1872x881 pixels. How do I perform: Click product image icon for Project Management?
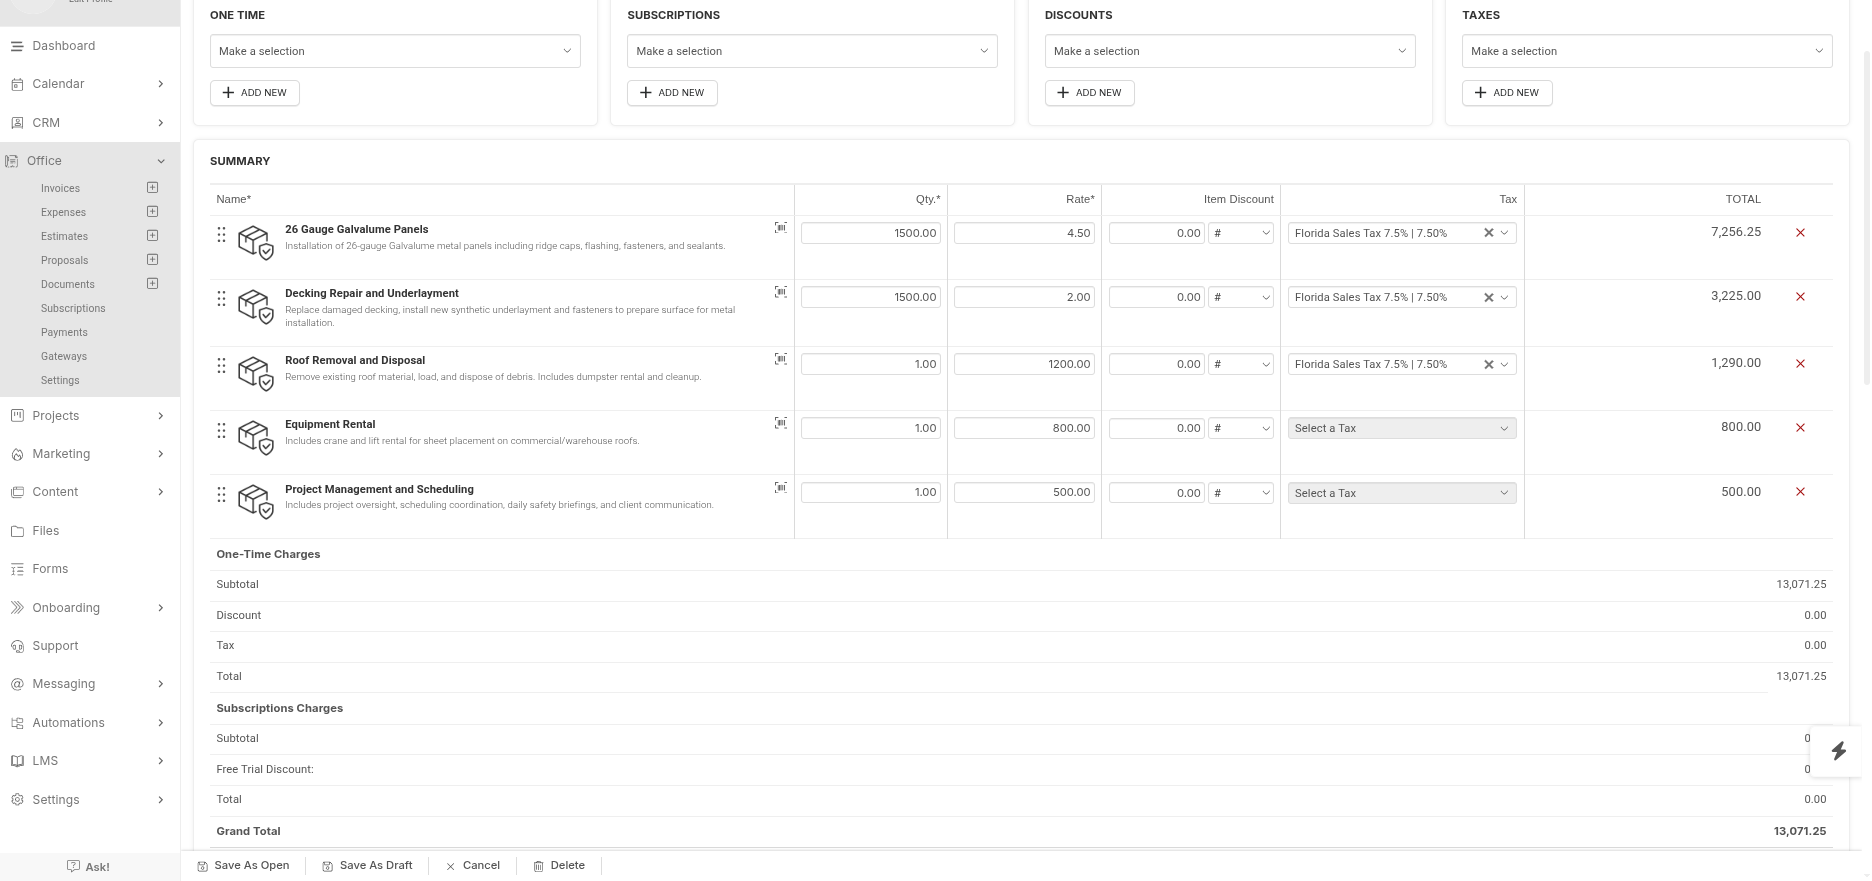255,499
